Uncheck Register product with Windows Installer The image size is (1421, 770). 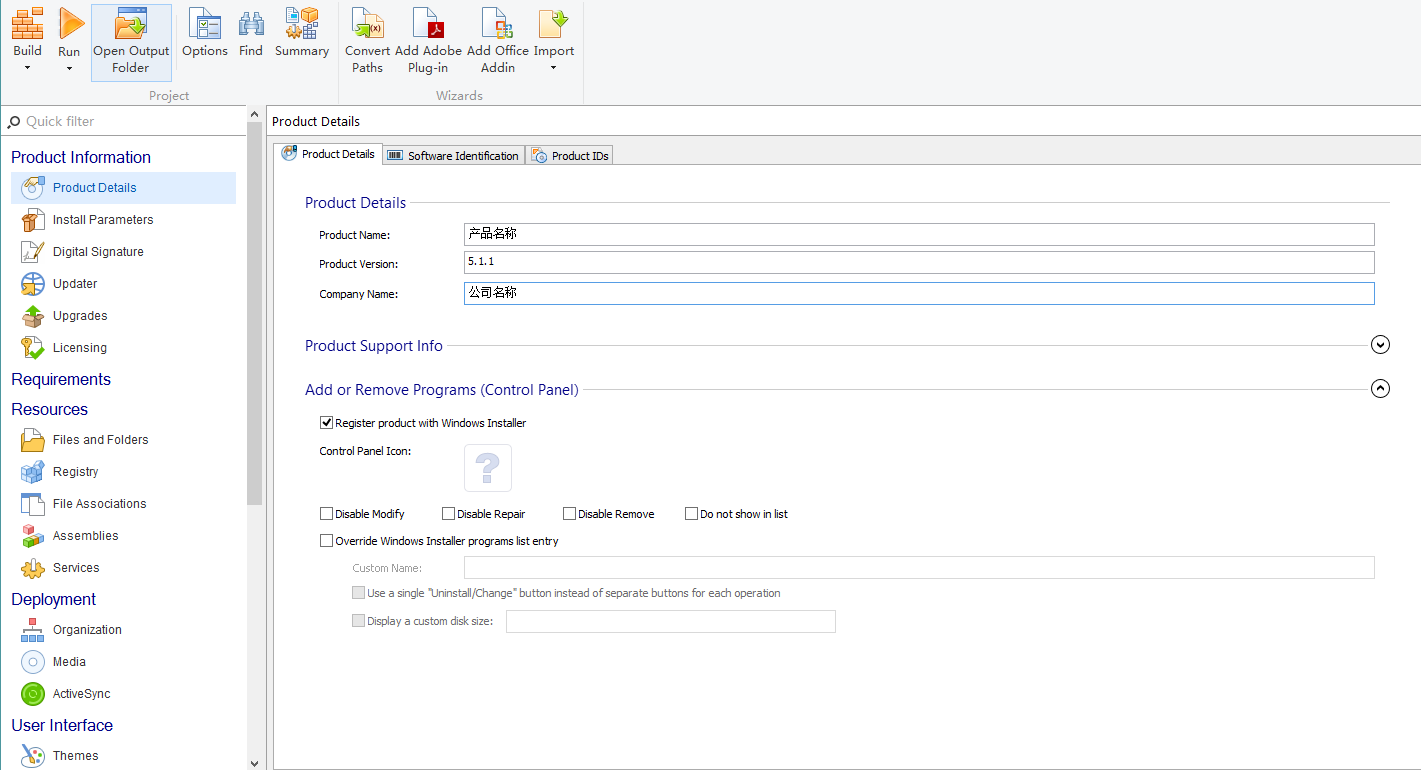point(326,423)
